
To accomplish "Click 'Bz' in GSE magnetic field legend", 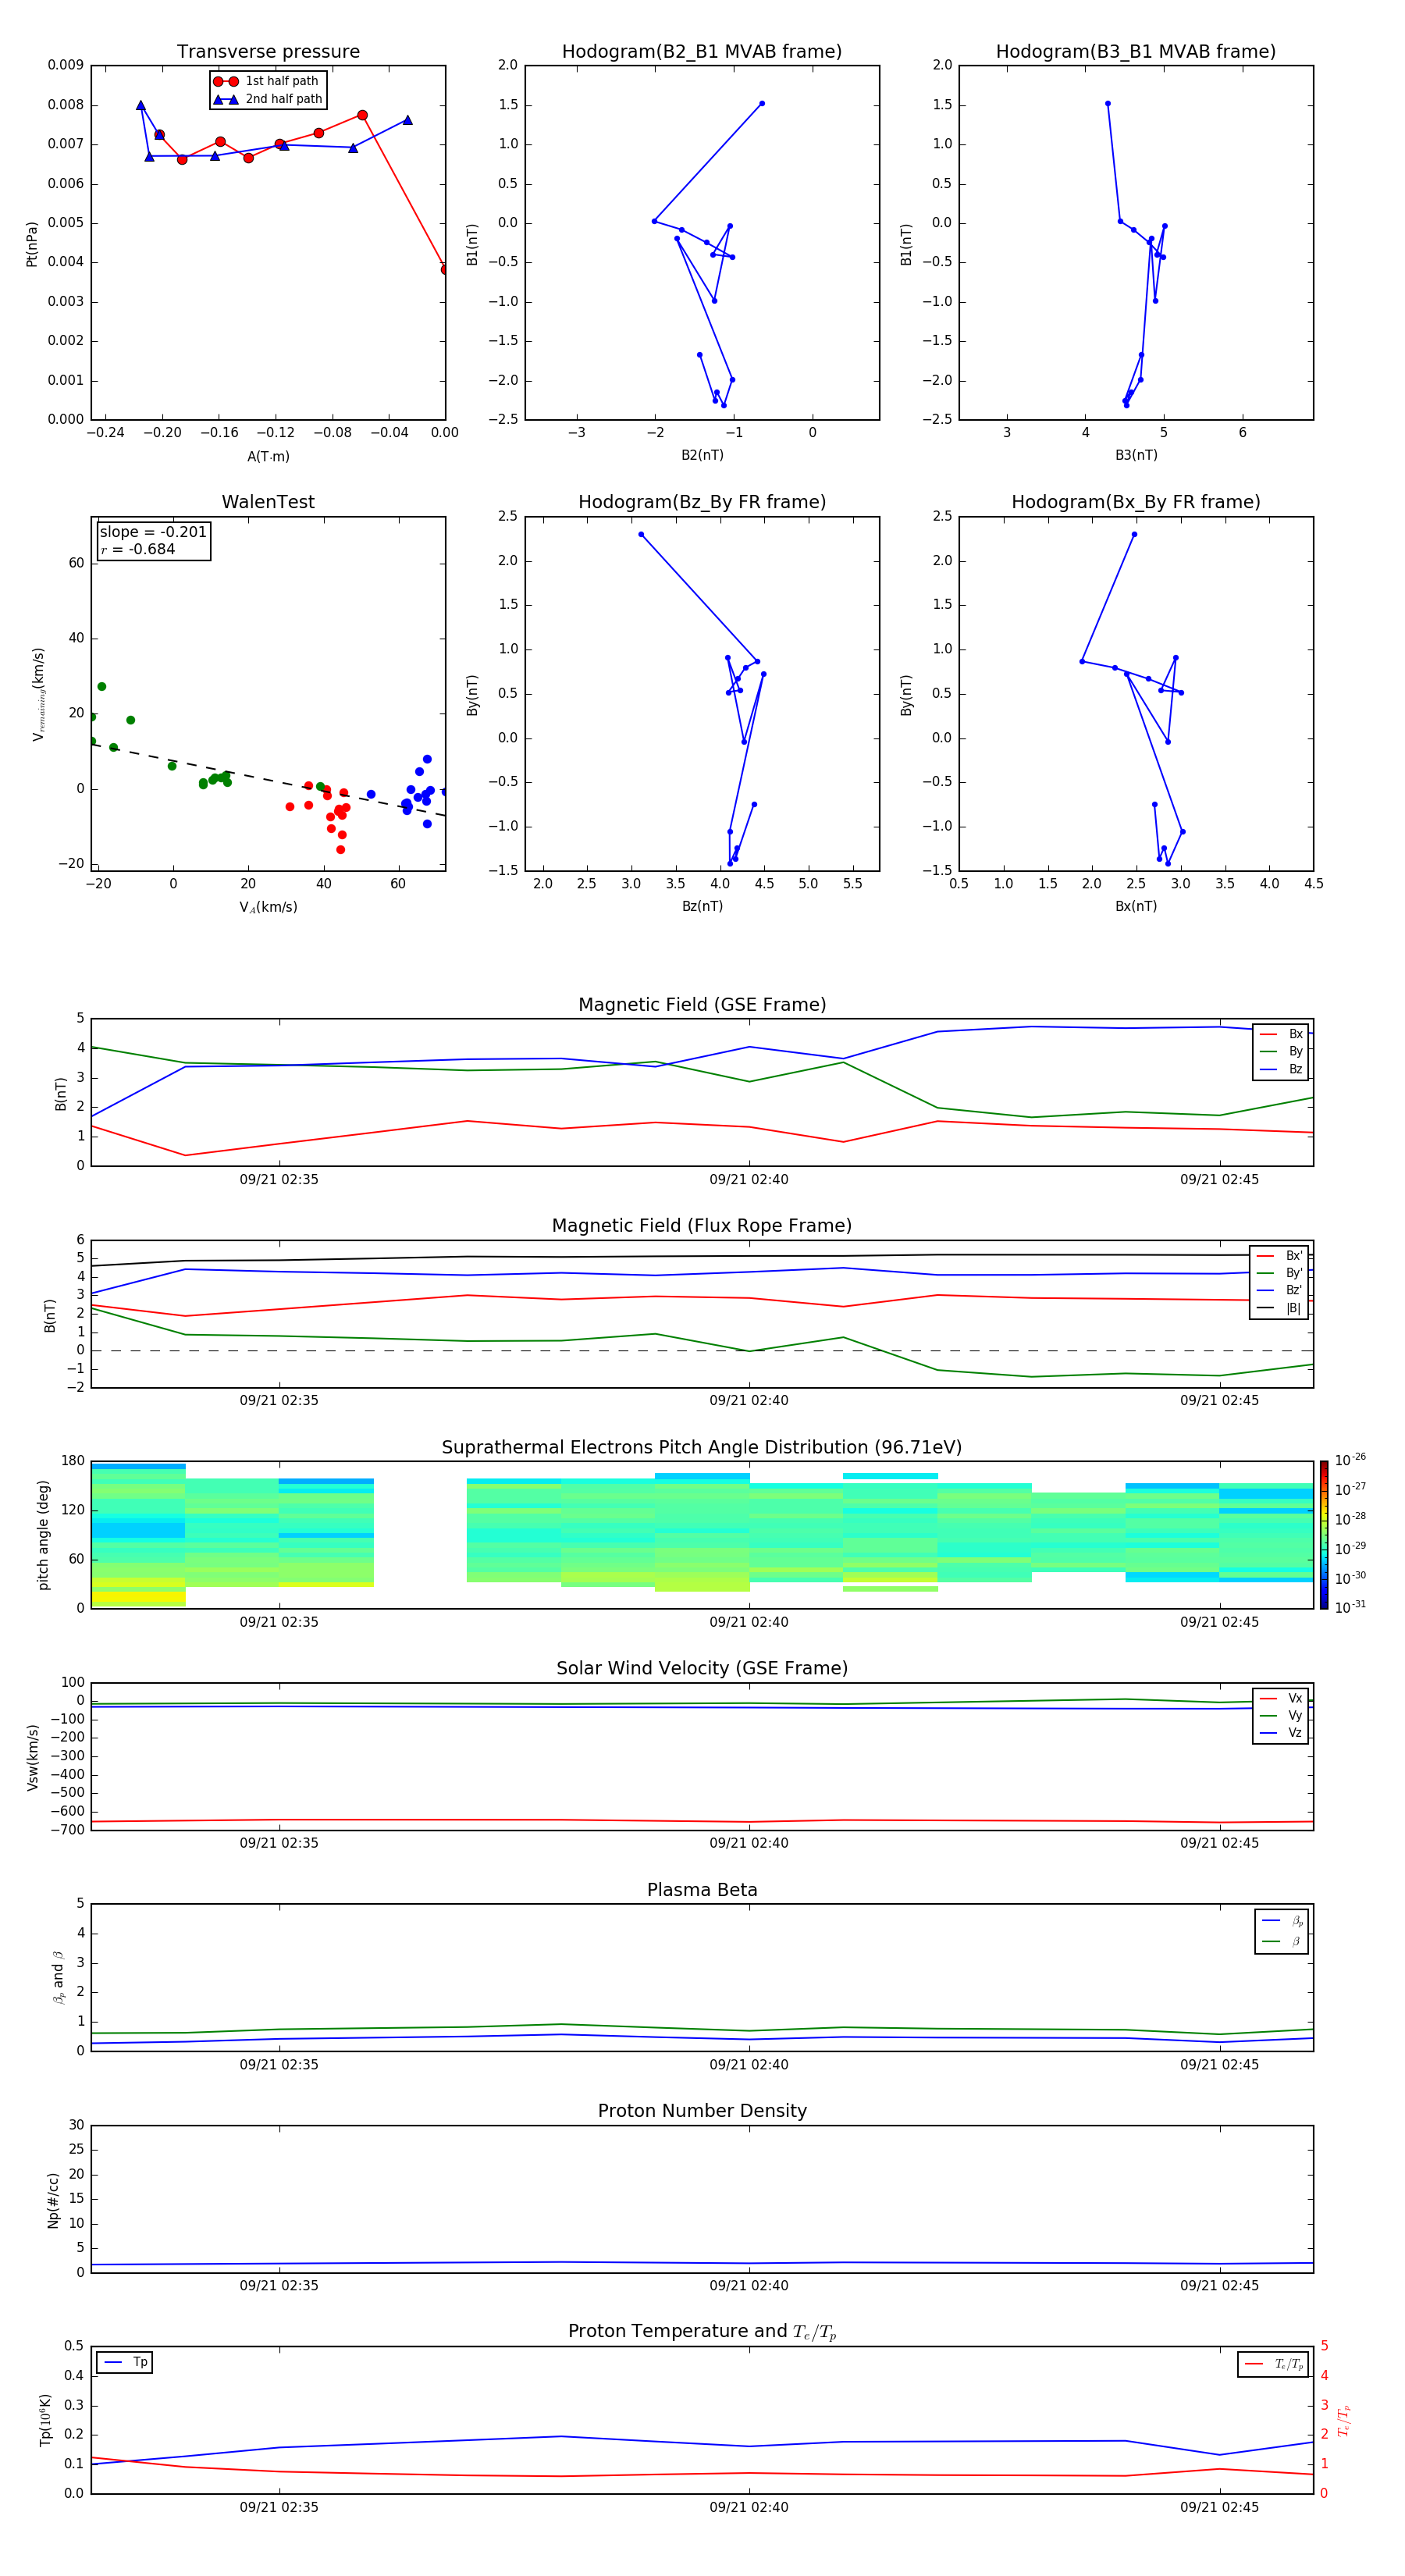I will 1281,1070.
